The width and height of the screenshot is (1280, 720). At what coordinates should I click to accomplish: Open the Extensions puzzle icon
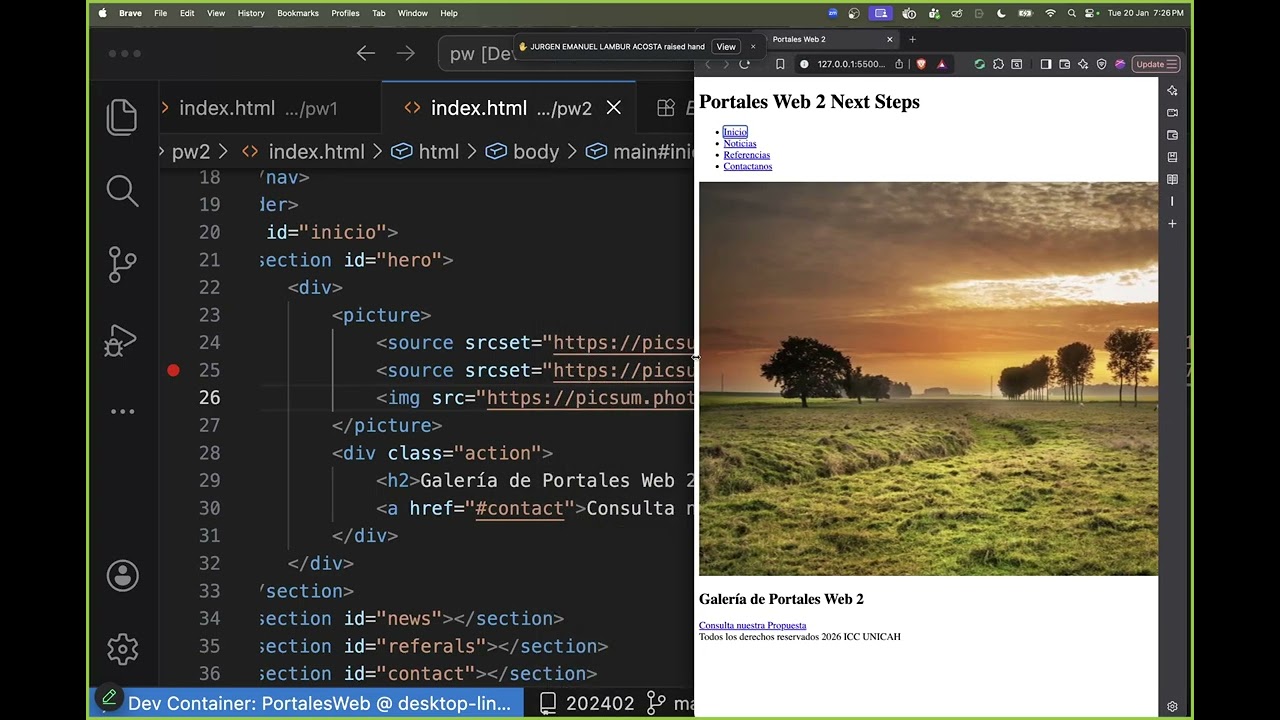(998, 64)
